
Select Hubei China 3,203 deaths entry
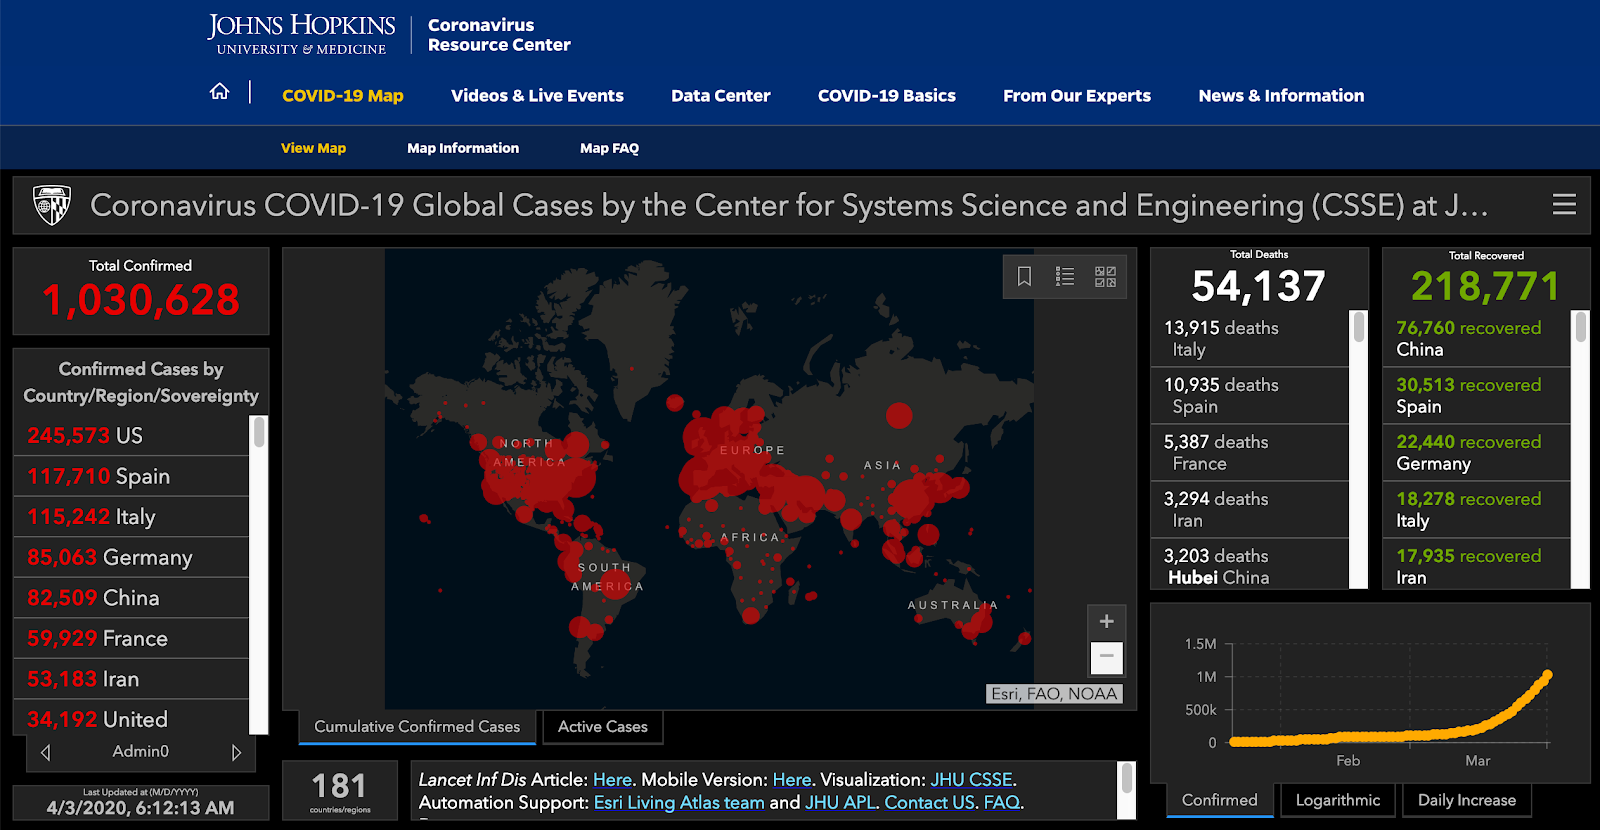tap(1250, 566)
